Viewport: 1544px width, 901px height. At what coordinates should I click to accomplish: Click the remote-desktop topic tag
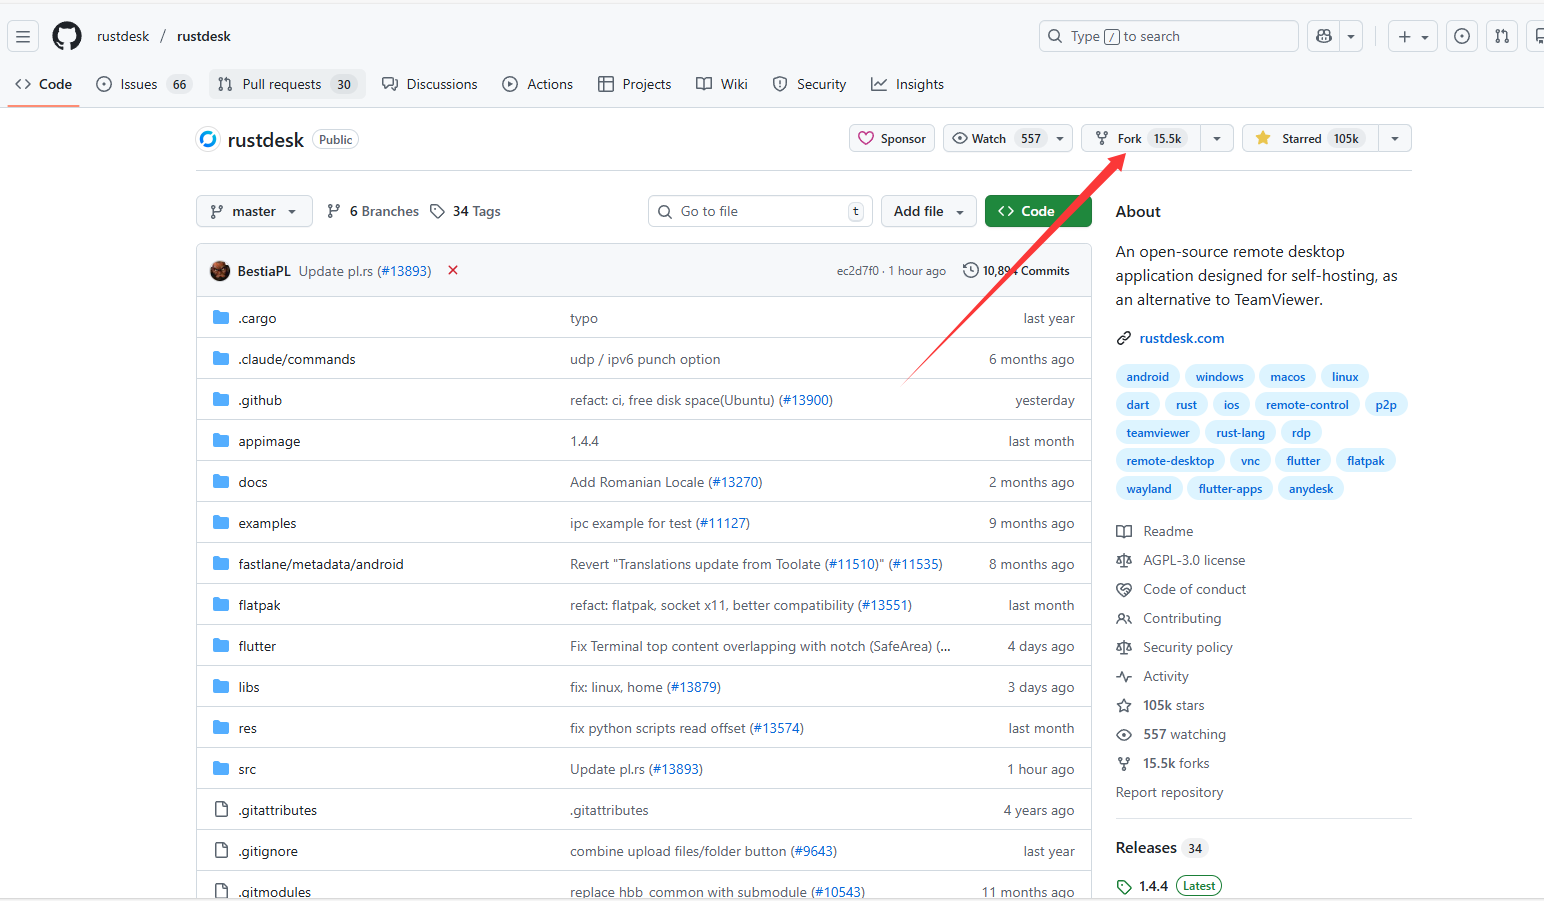[1170, 461]
